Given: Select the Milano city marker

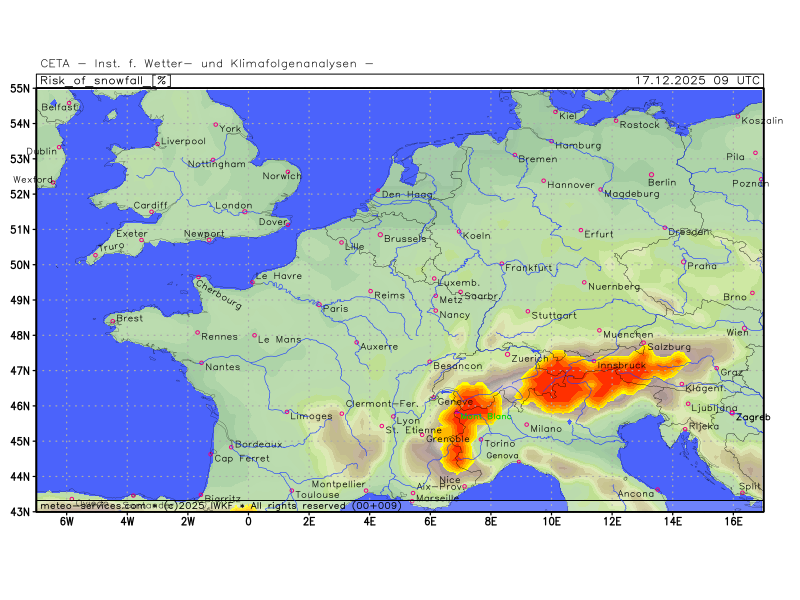Looking at the screenshot, I should click(x=527, y=424).
